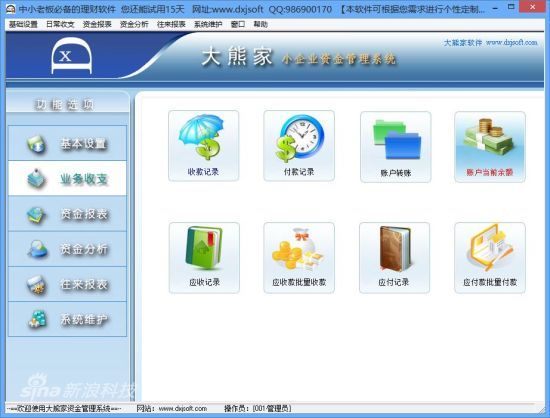Open 应收款批量收款 coins icon
The height and width of the screenshot is (418, 550).
(x=299, y=257)
